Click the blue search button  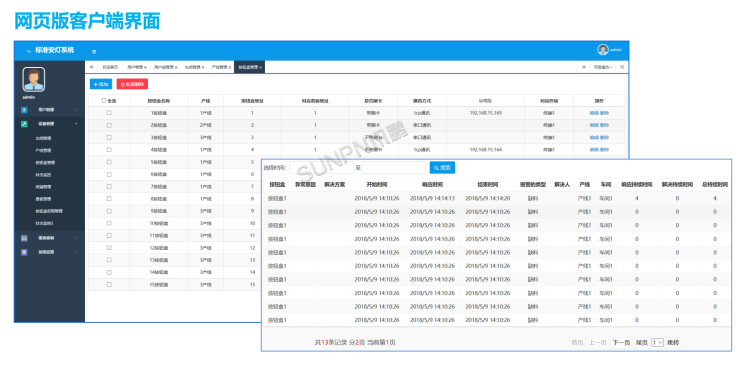pyautogui.click(x=442, y=168)
